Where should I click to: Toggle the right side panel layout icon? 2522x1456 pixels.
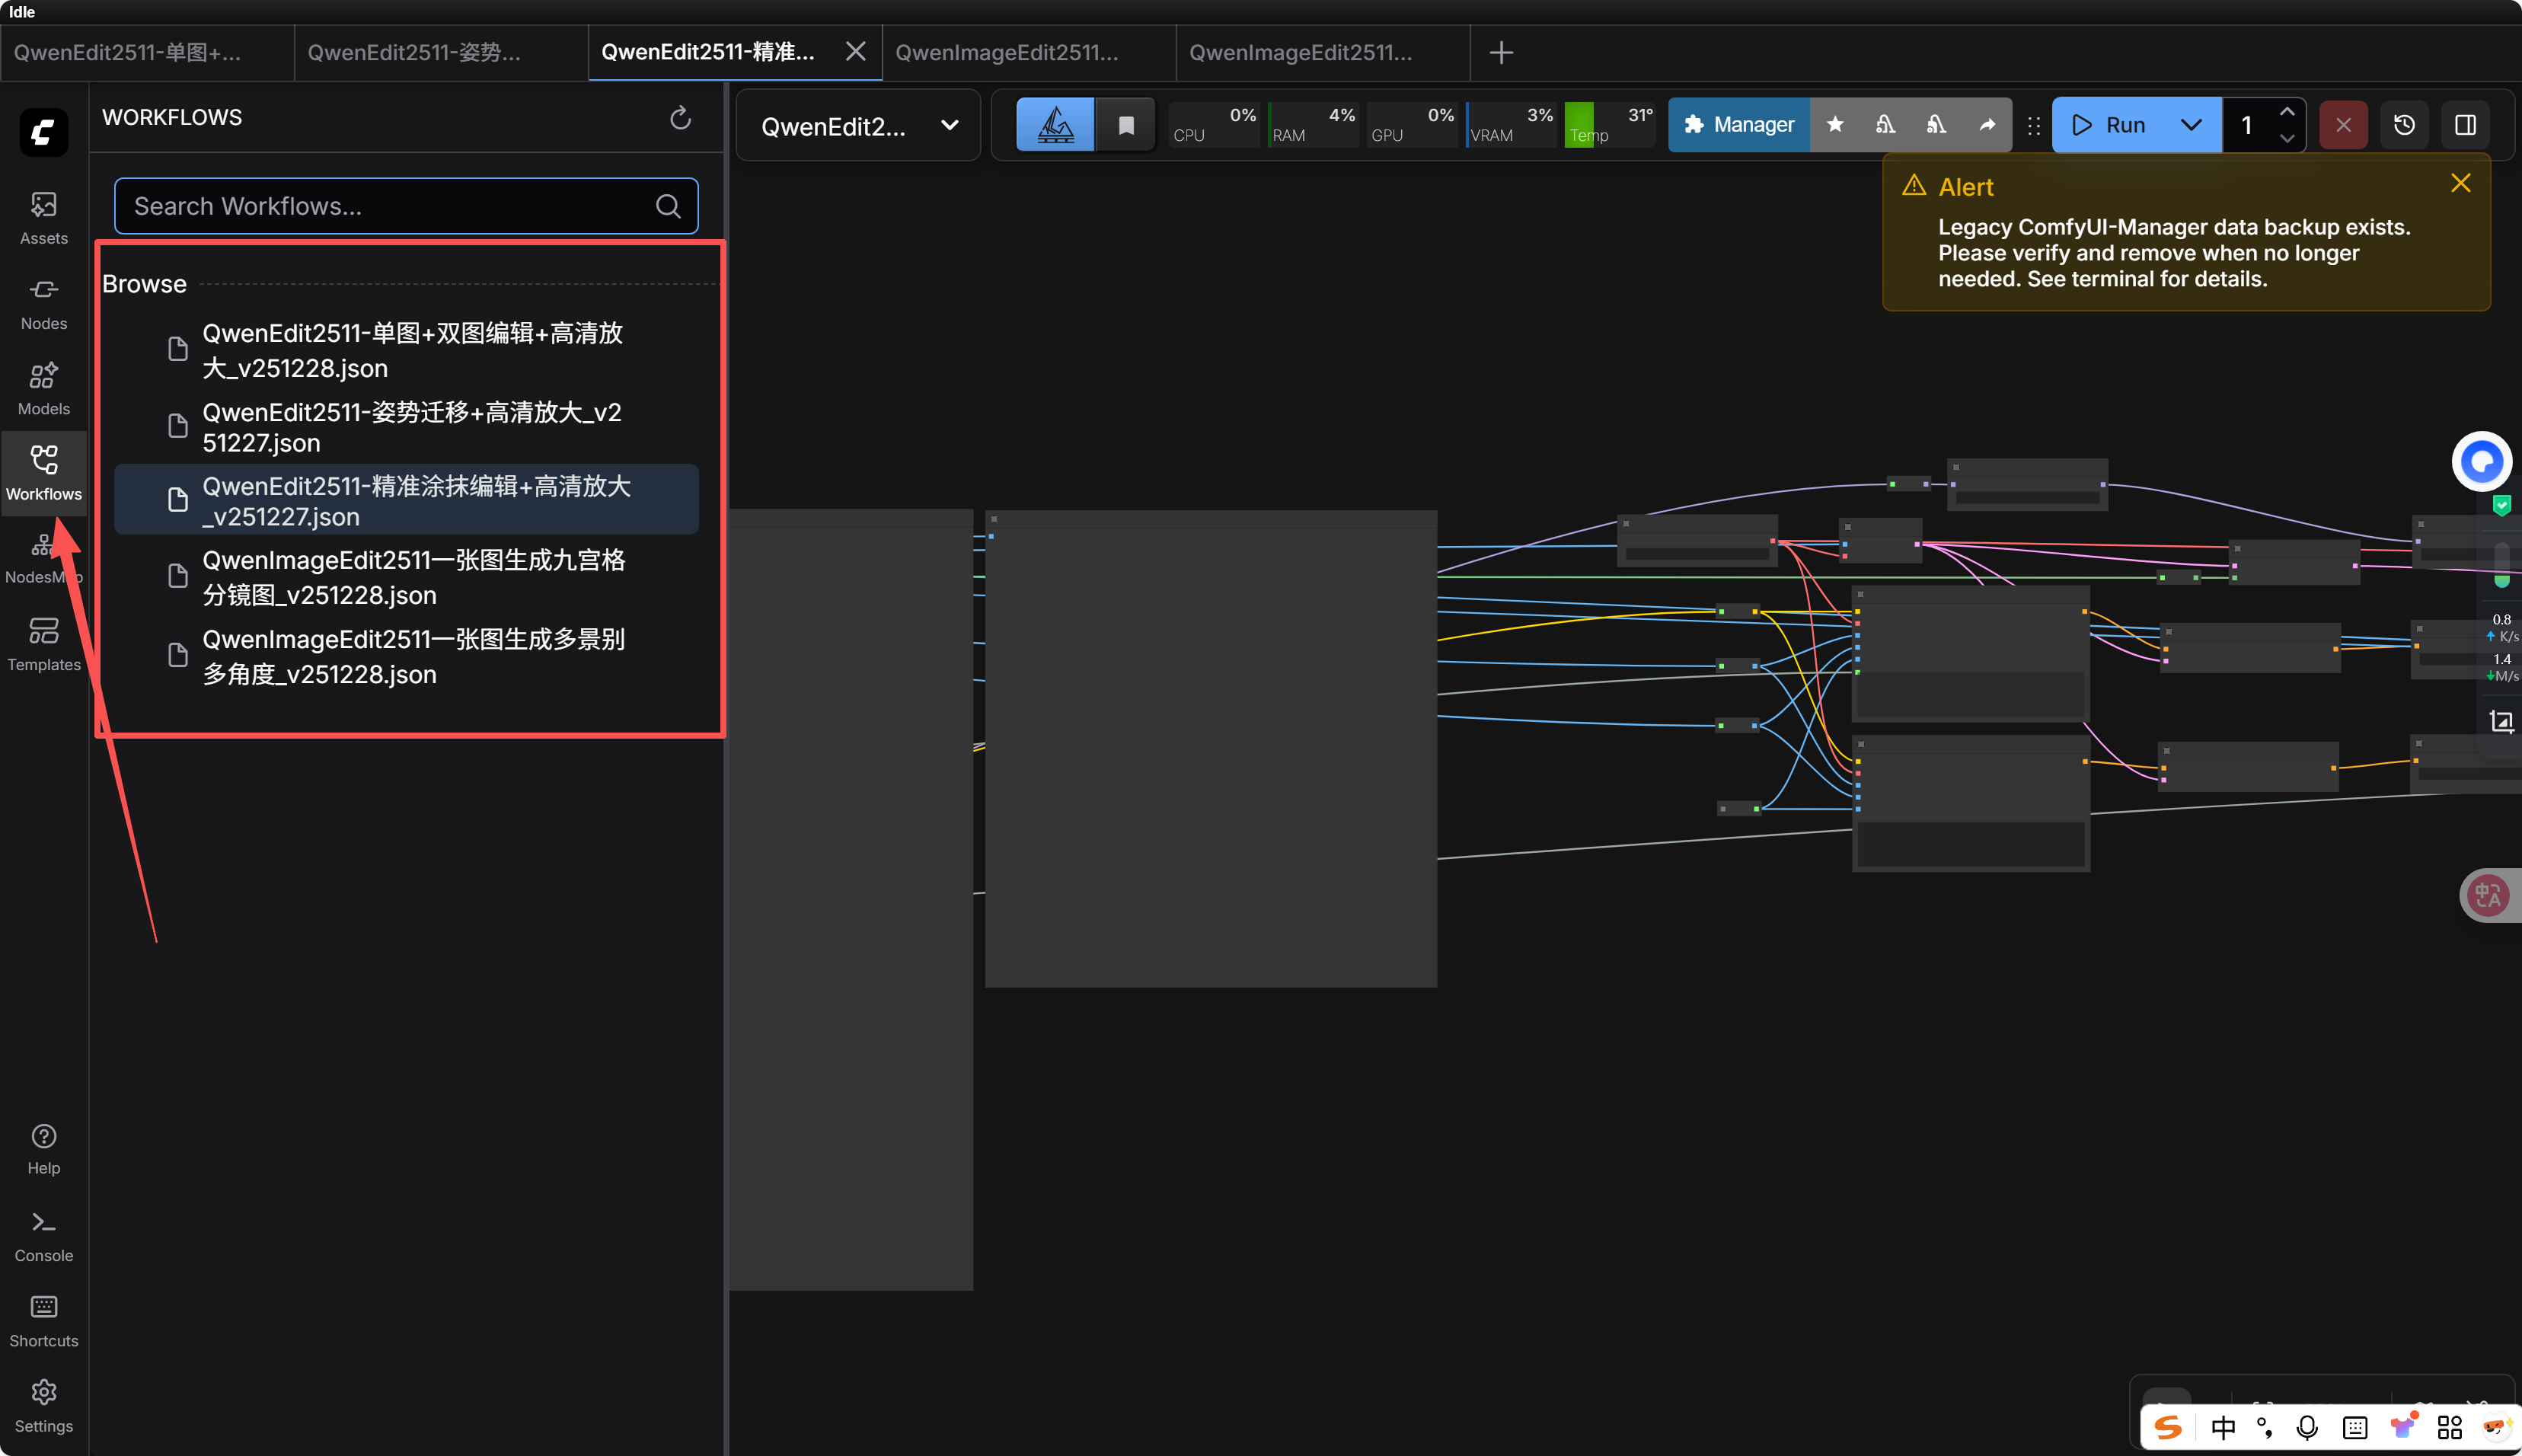click(x=2465, y=125)
